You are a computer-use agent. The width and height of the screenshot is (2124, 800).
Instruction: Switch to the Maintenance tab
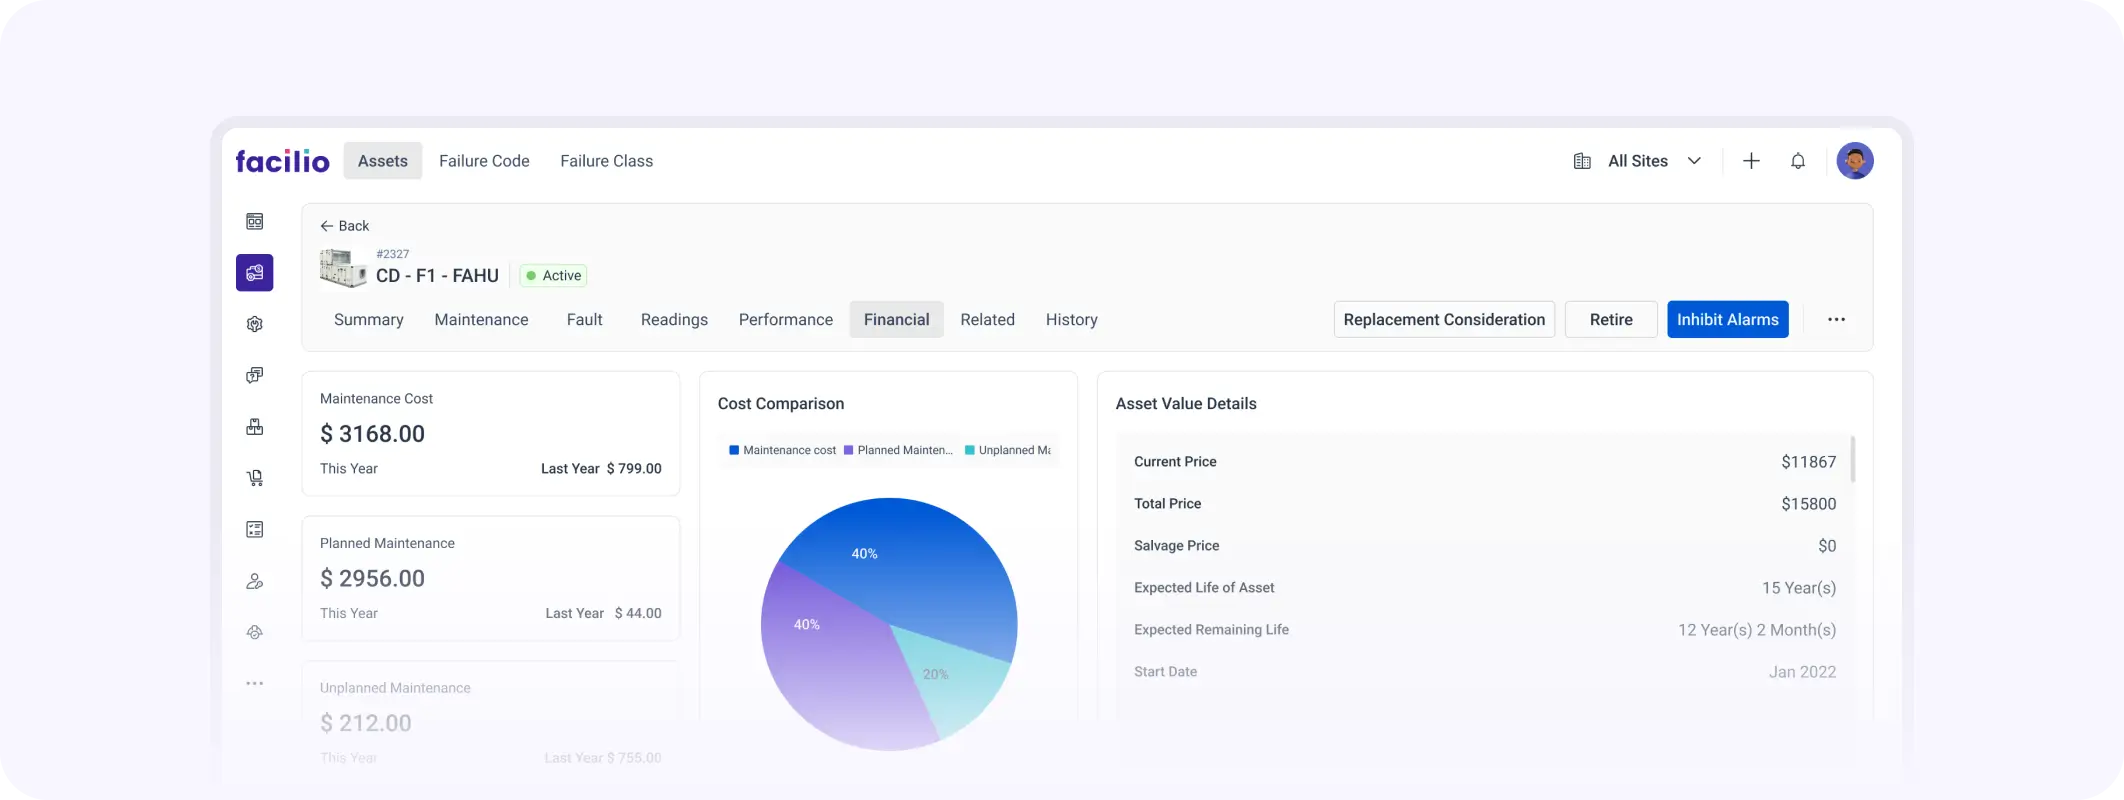coord(481,320)
